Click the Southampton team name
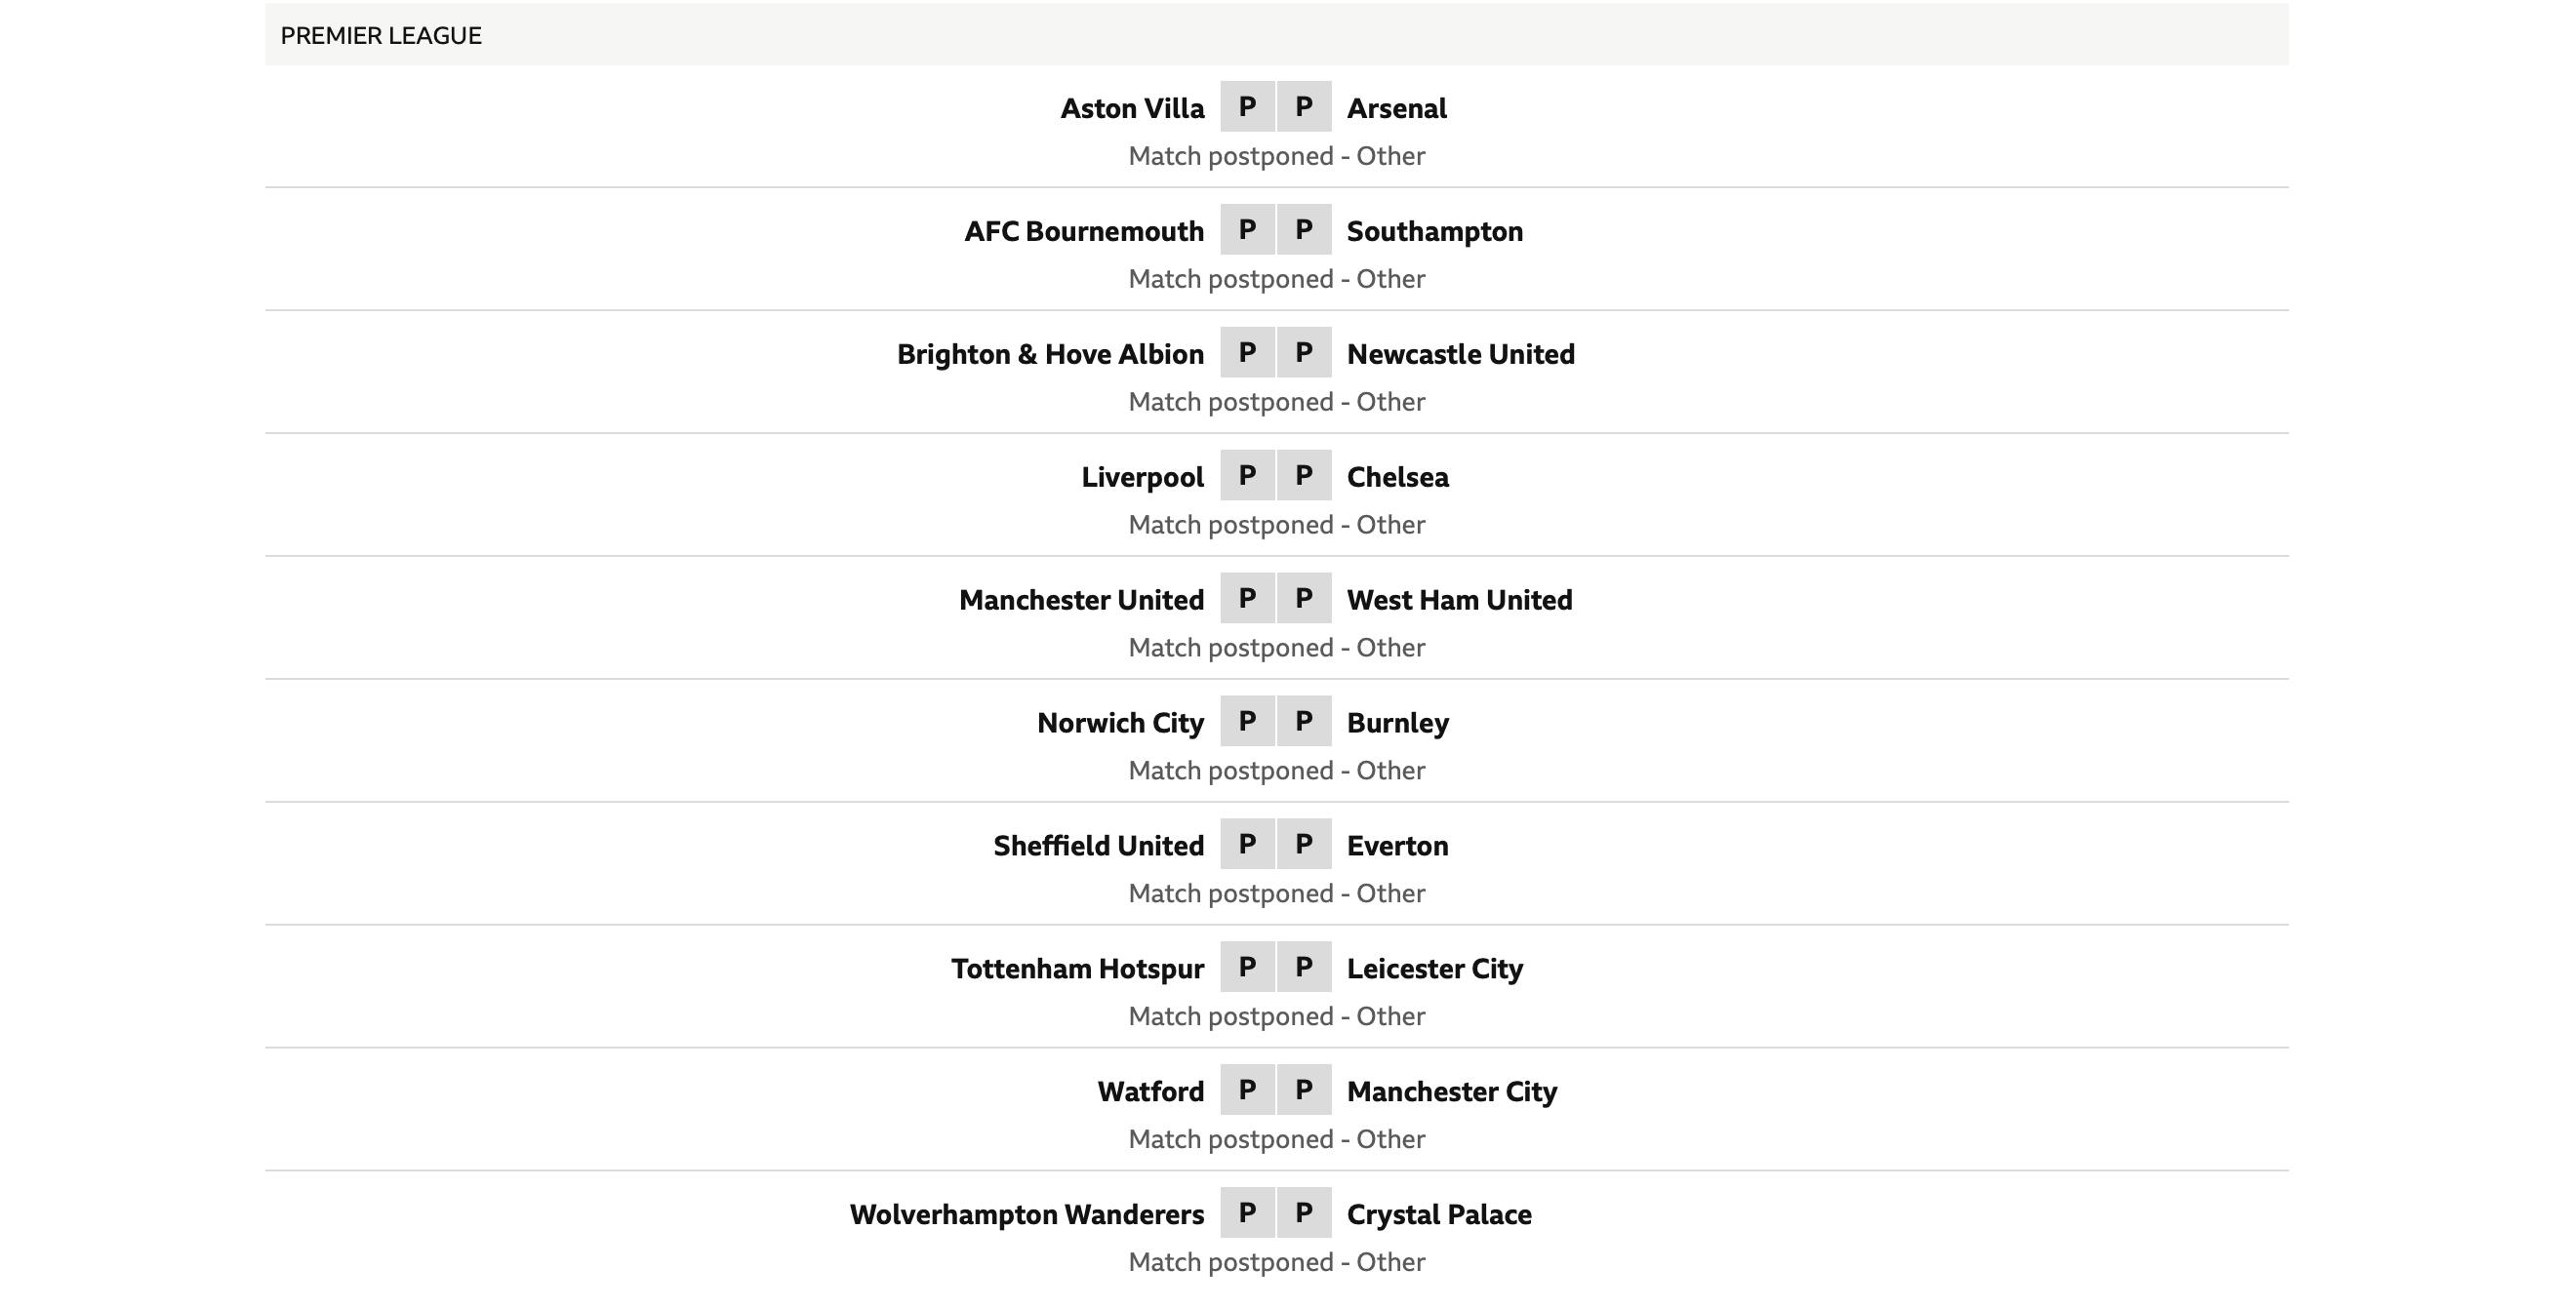 [1434, 231]
